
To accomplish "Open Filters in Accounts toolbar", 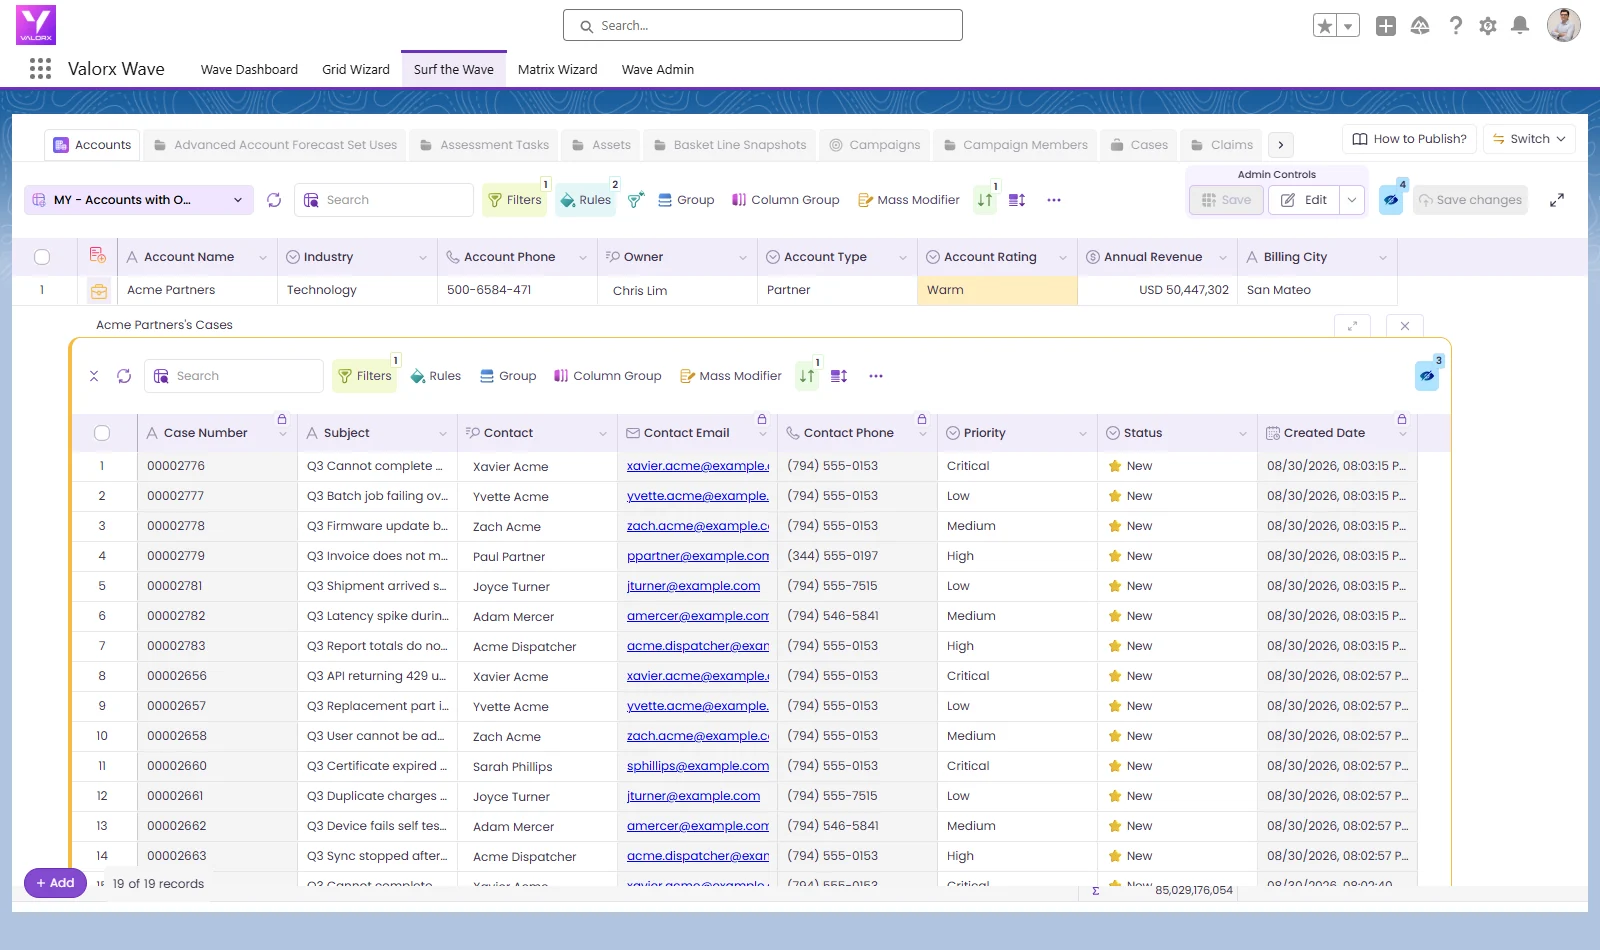I will pyautogui.click(x=515, y=200).
